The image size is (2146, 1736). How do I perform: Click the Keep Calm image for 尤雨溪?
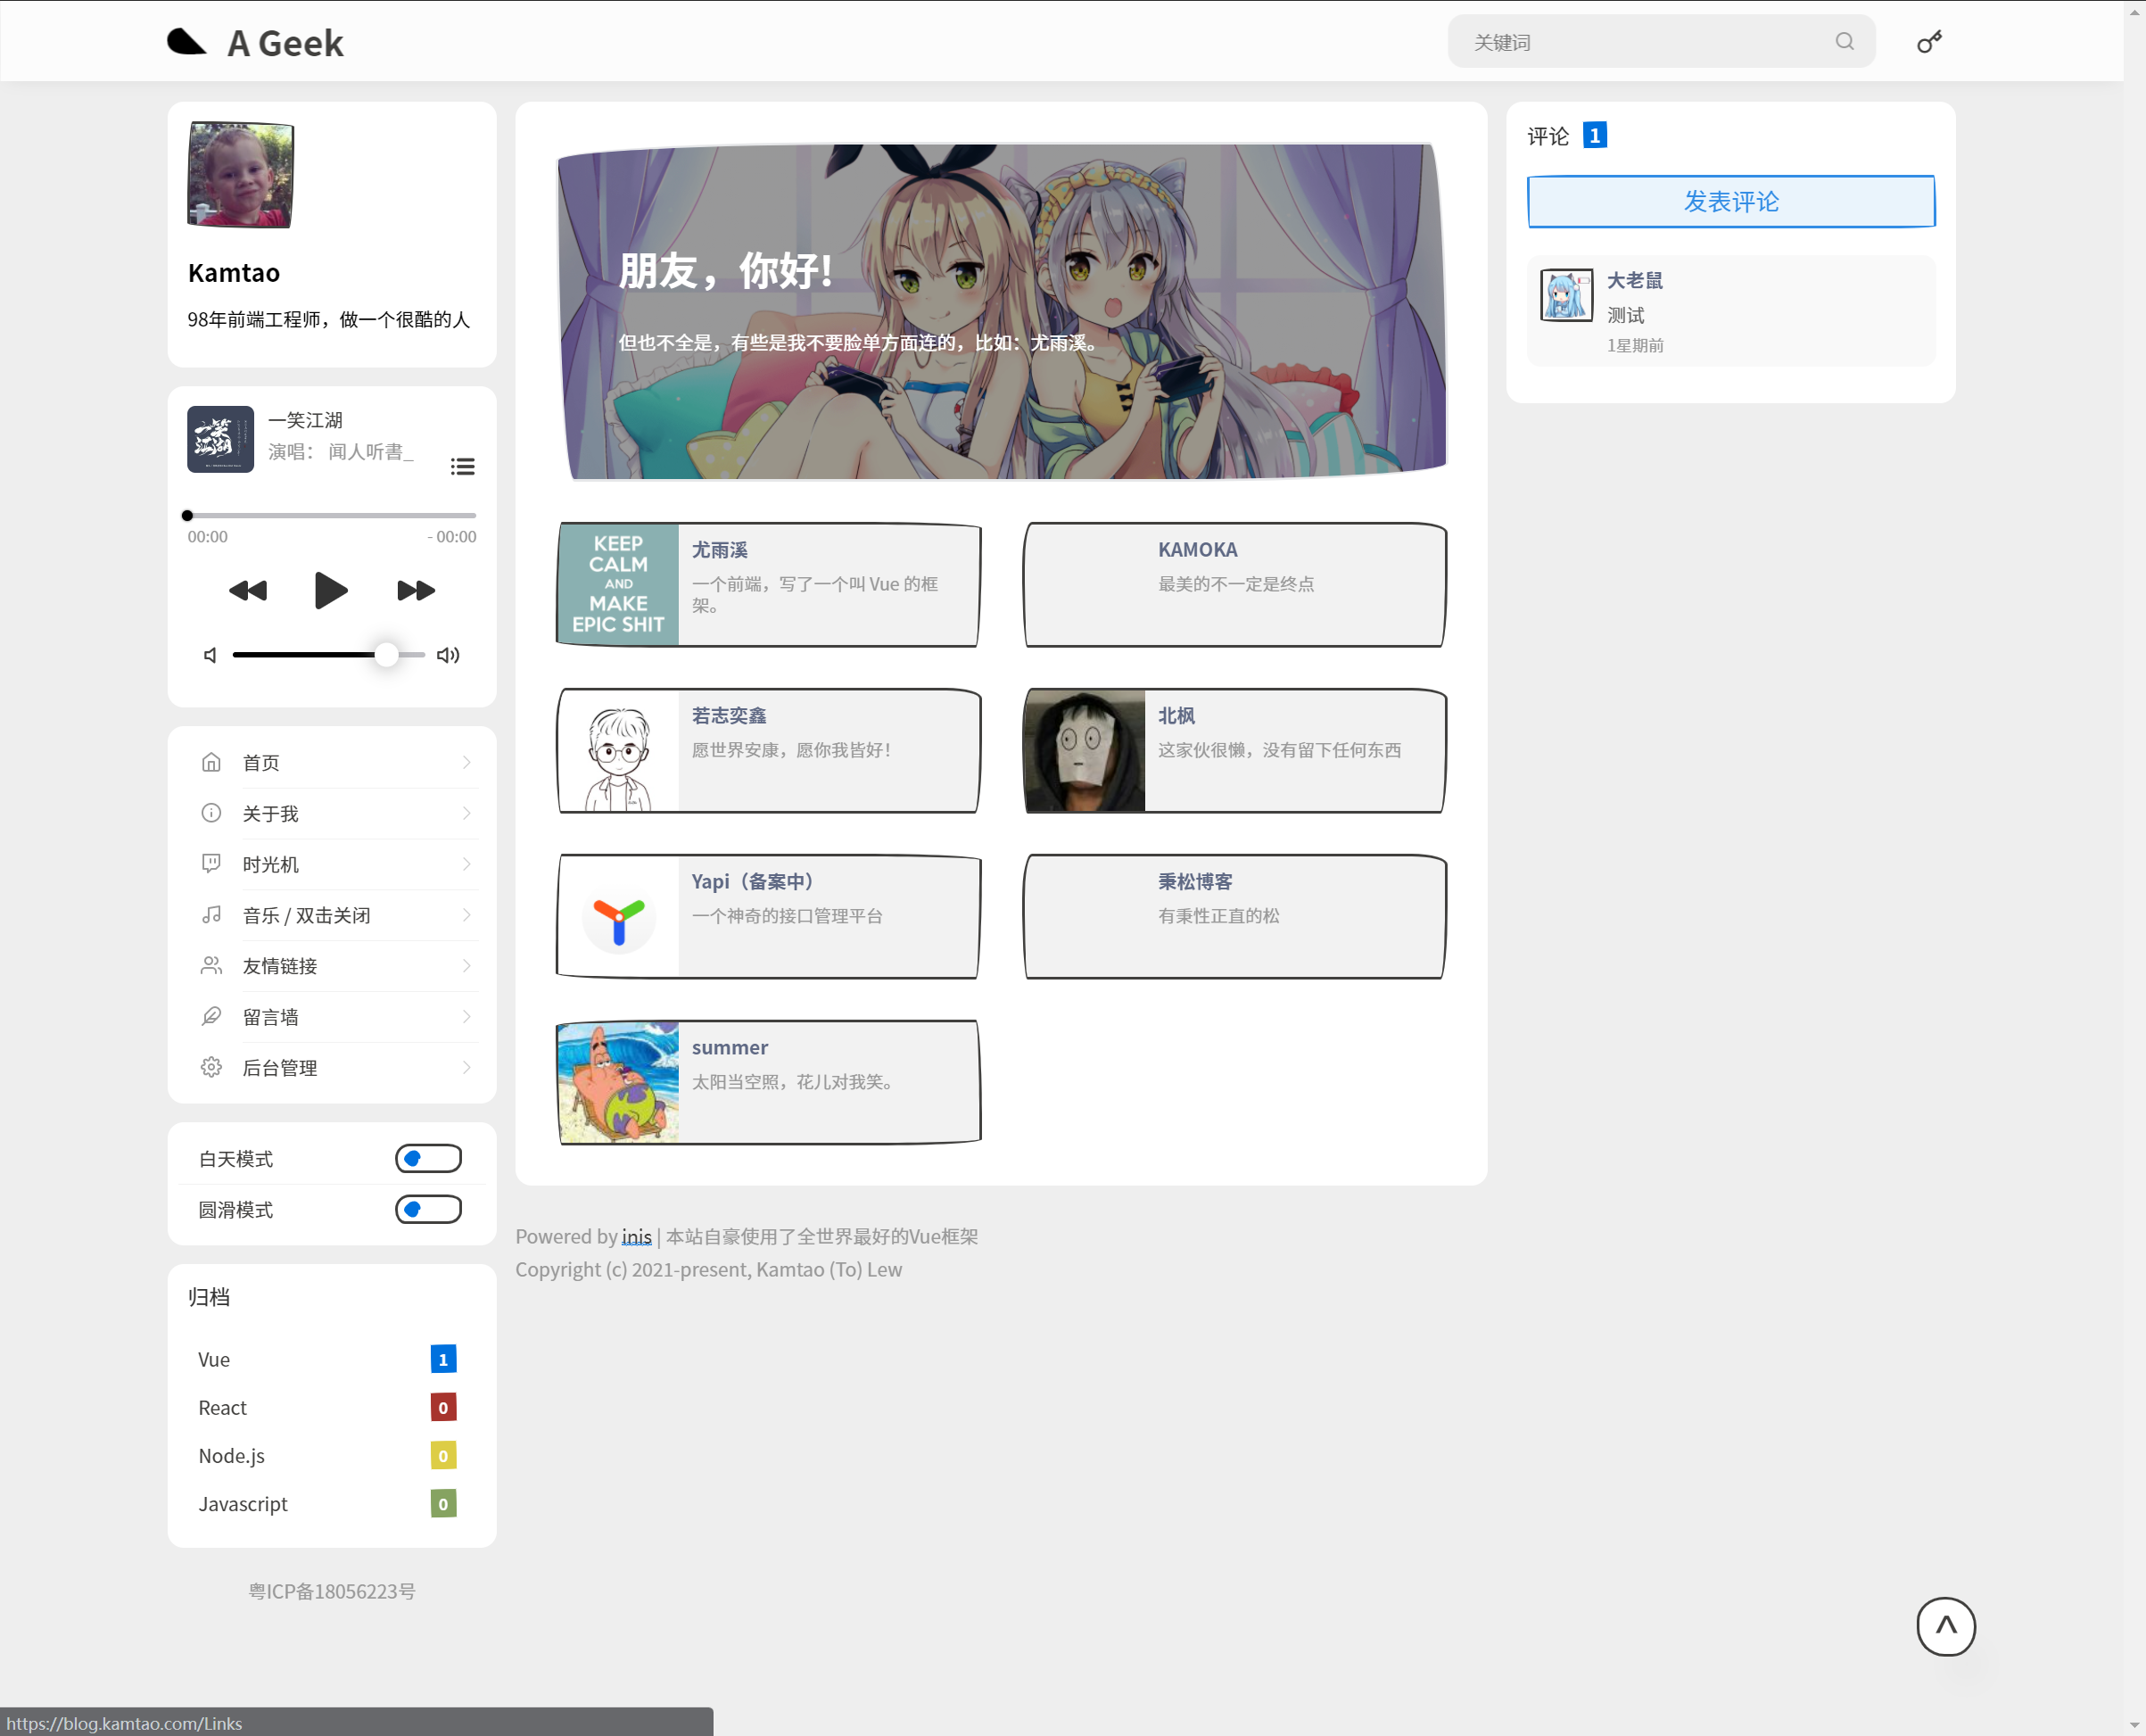click(x=618, y=586)
